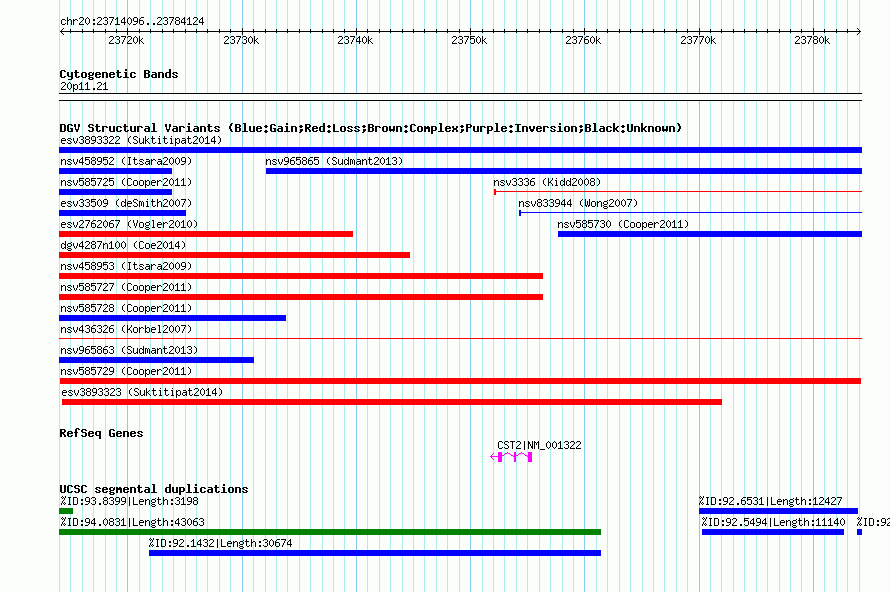This screenshot has width=890, height=592.
Task: Click the red esv3893323 loss bar
Action: [x=392, y=402]
